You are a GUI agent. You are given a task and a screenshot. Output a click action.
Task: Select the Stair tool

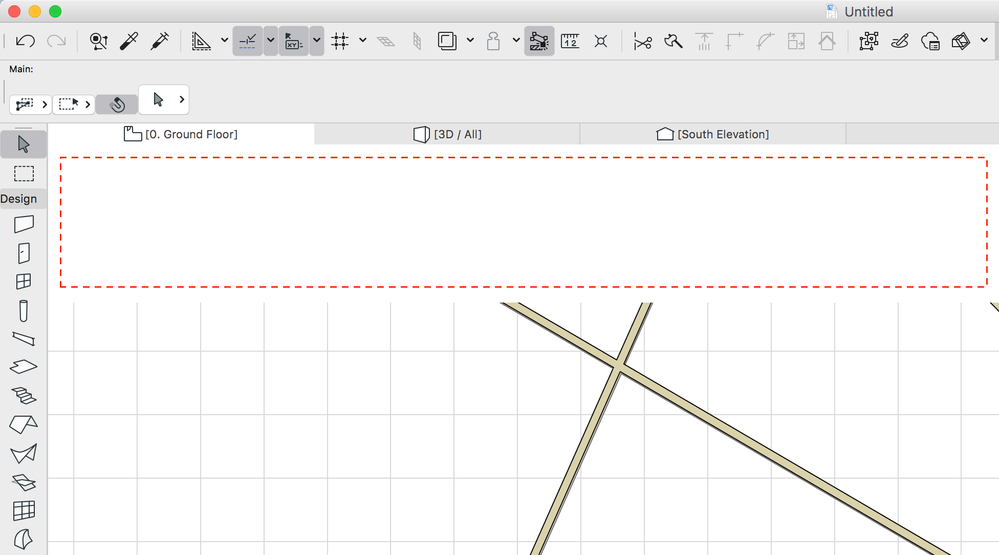tap(24, 396)
